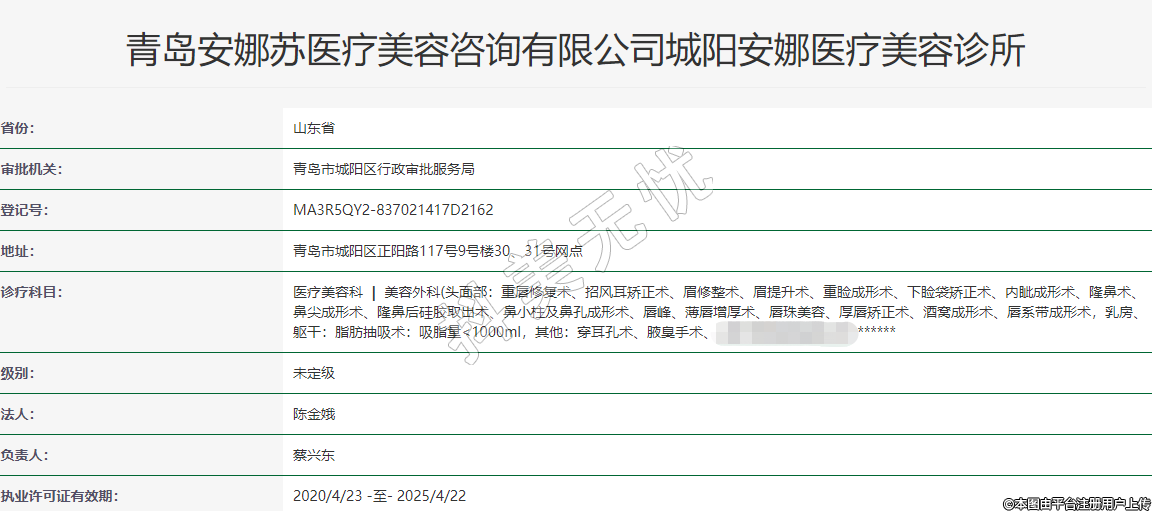Click the 级别 row label
The height and width of the screenshot is (511, 1152).
[17, 373]
